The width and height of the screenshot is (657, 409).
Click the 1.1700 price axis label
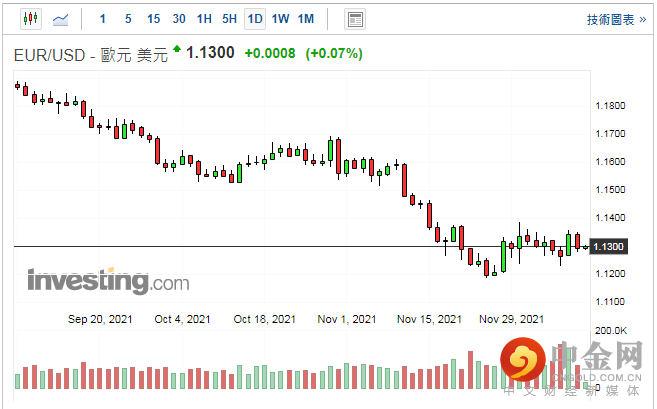point(610,134)
